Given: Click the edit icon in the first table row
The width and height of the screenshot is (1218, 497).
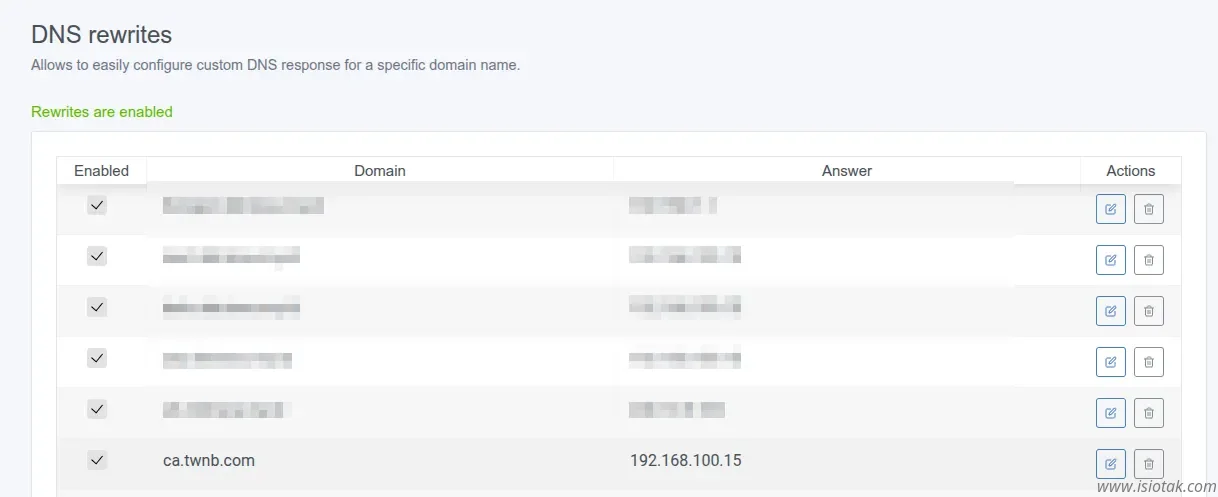Looking at the screenshot, I should 1111,209.
